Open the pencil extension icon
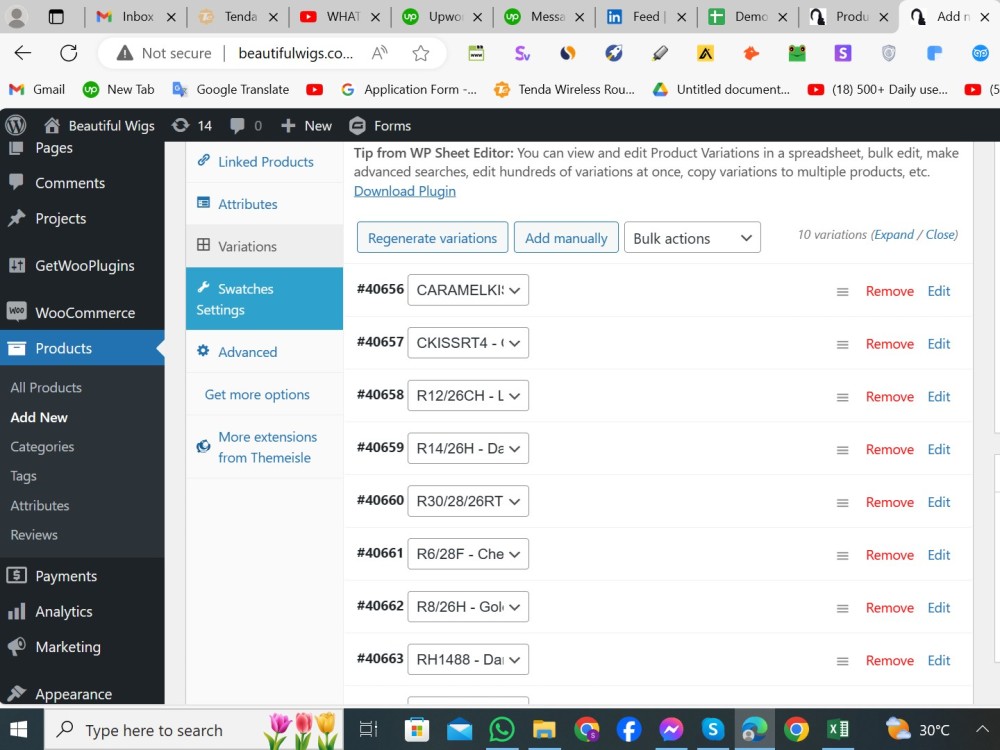Image resolution: width=1000 pixels, height=750 pixels. pyautogui.click(x=660, y=53)
